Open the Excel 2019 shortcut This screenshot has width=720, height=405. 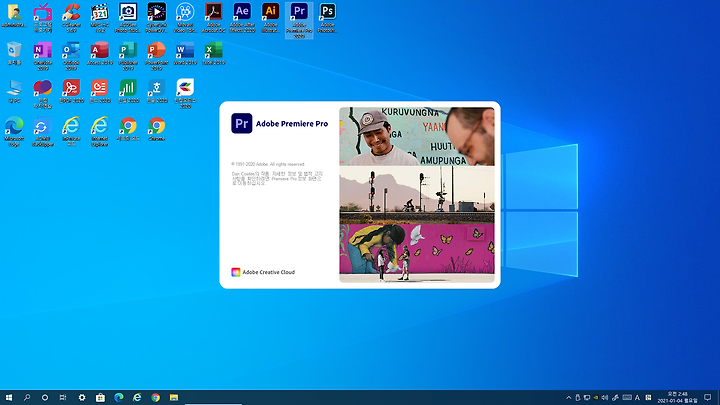click(x=214, y=53)
